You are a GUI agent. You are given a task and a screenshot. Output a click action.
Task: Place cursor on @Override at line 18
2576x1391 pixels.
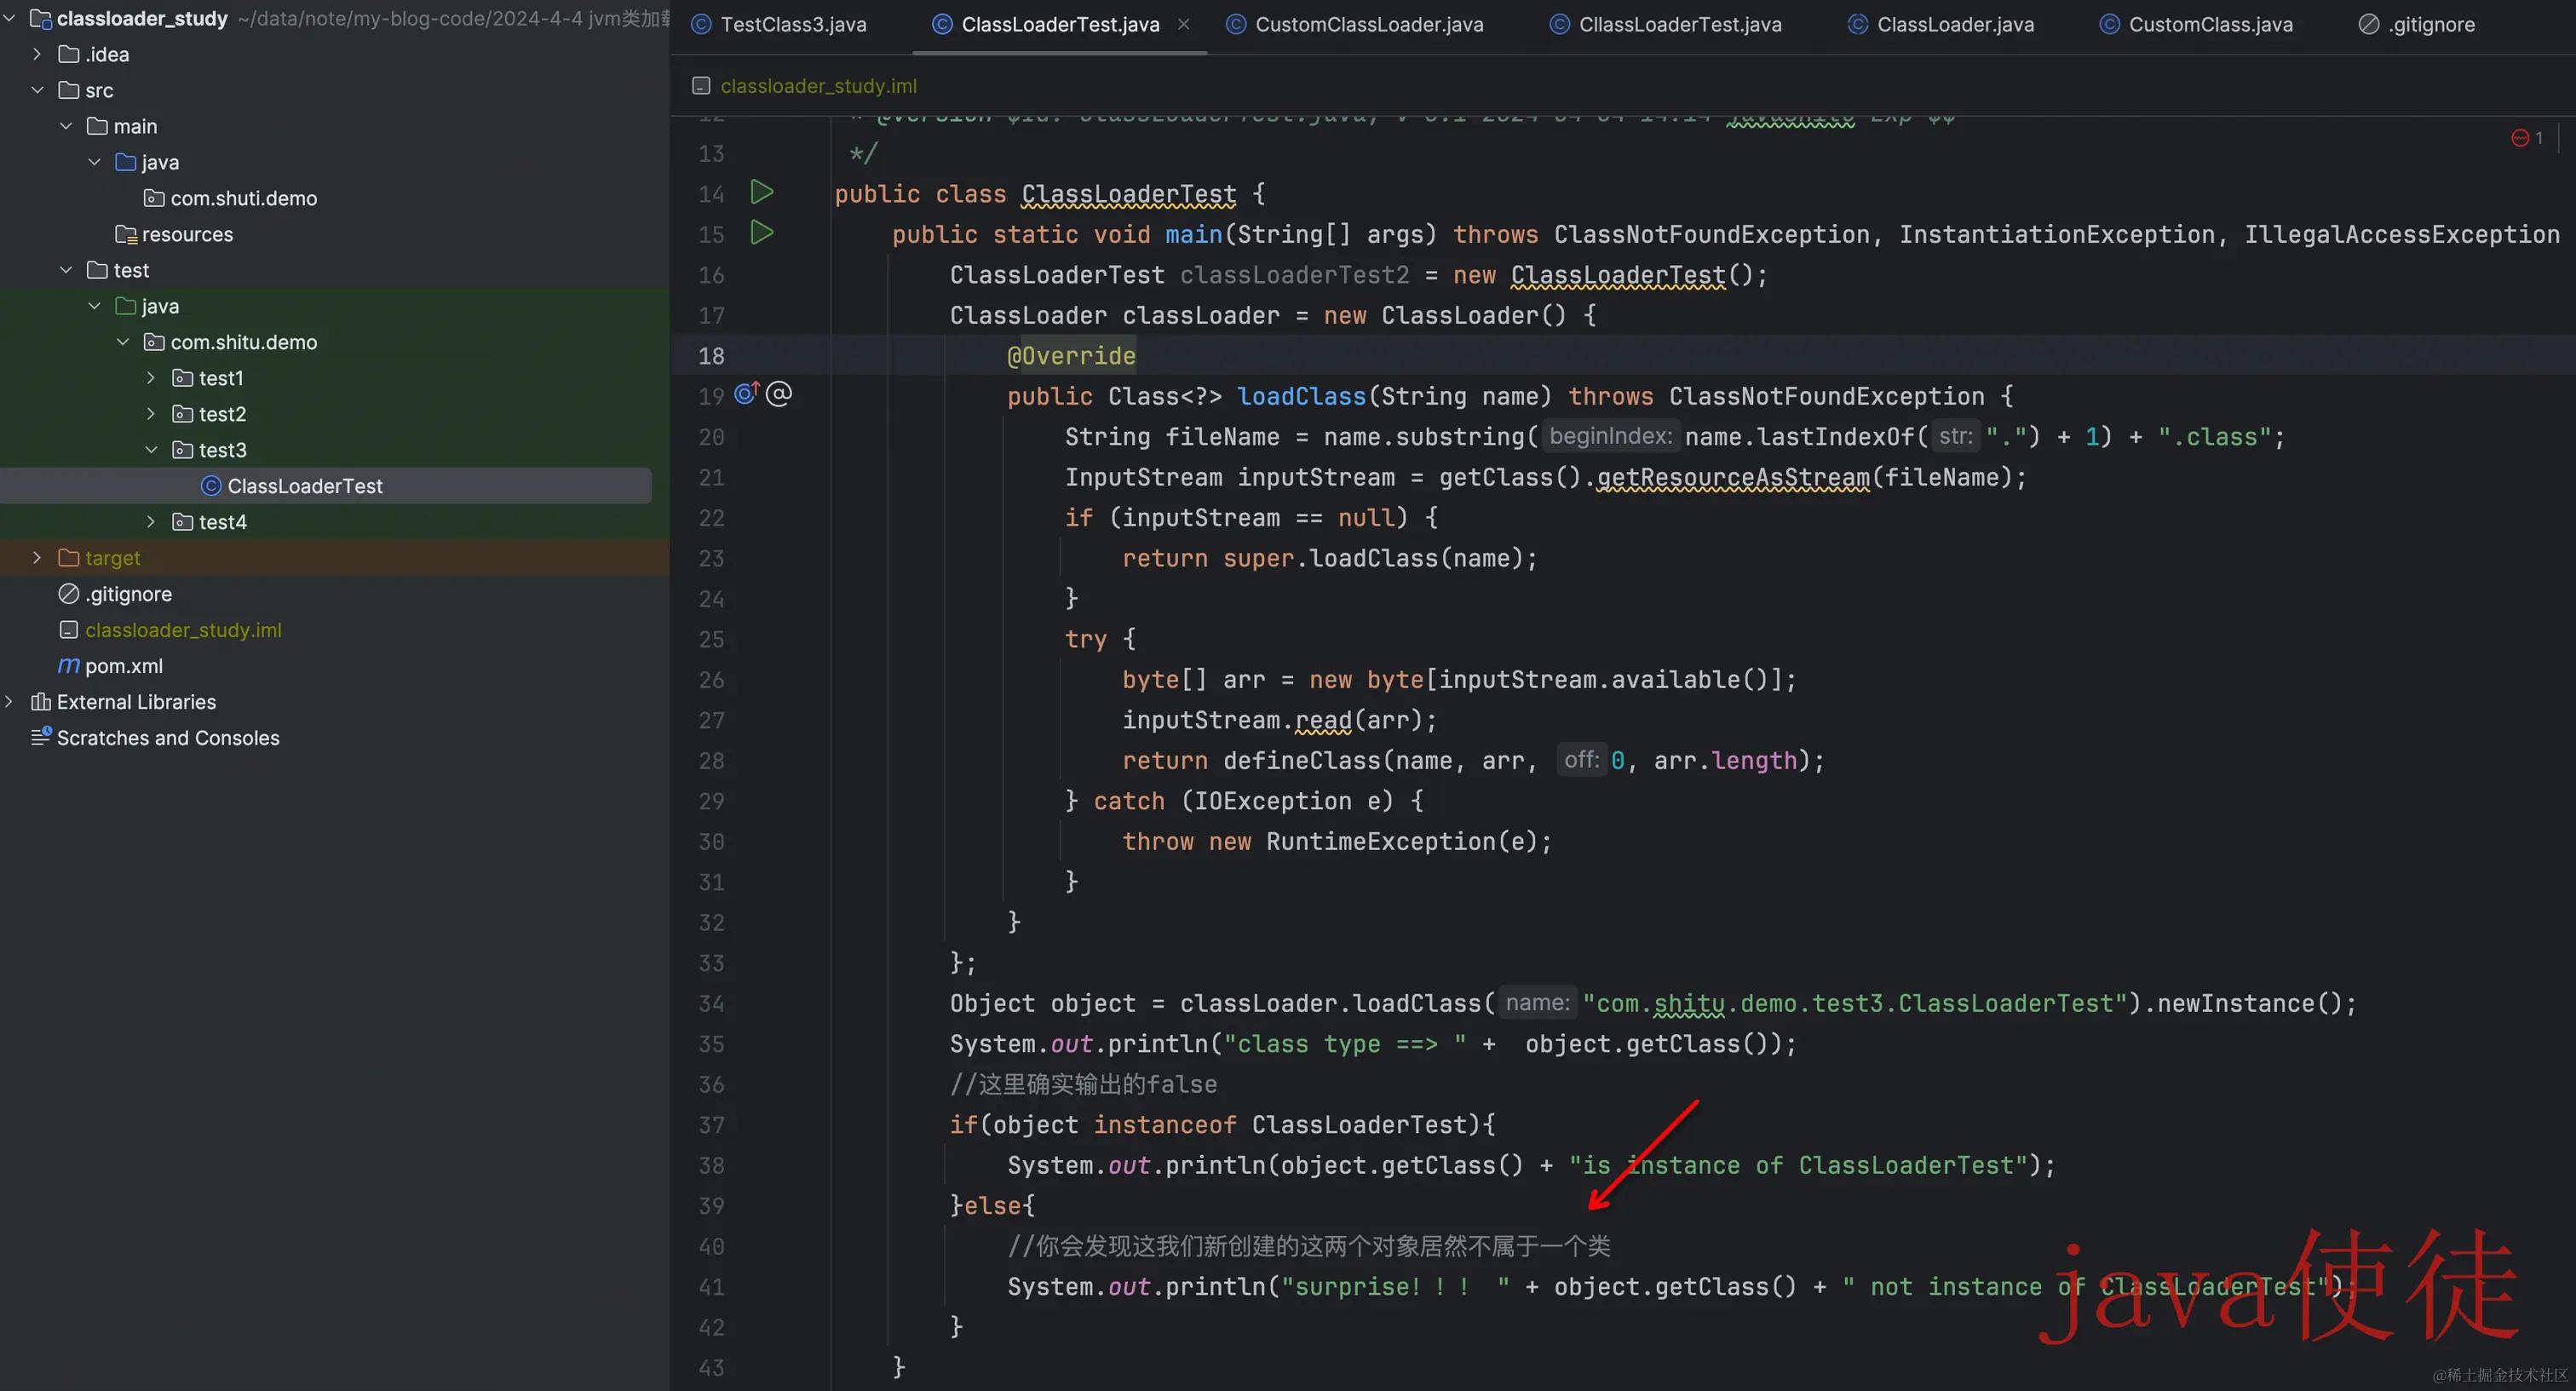(x=1071, y=356)
